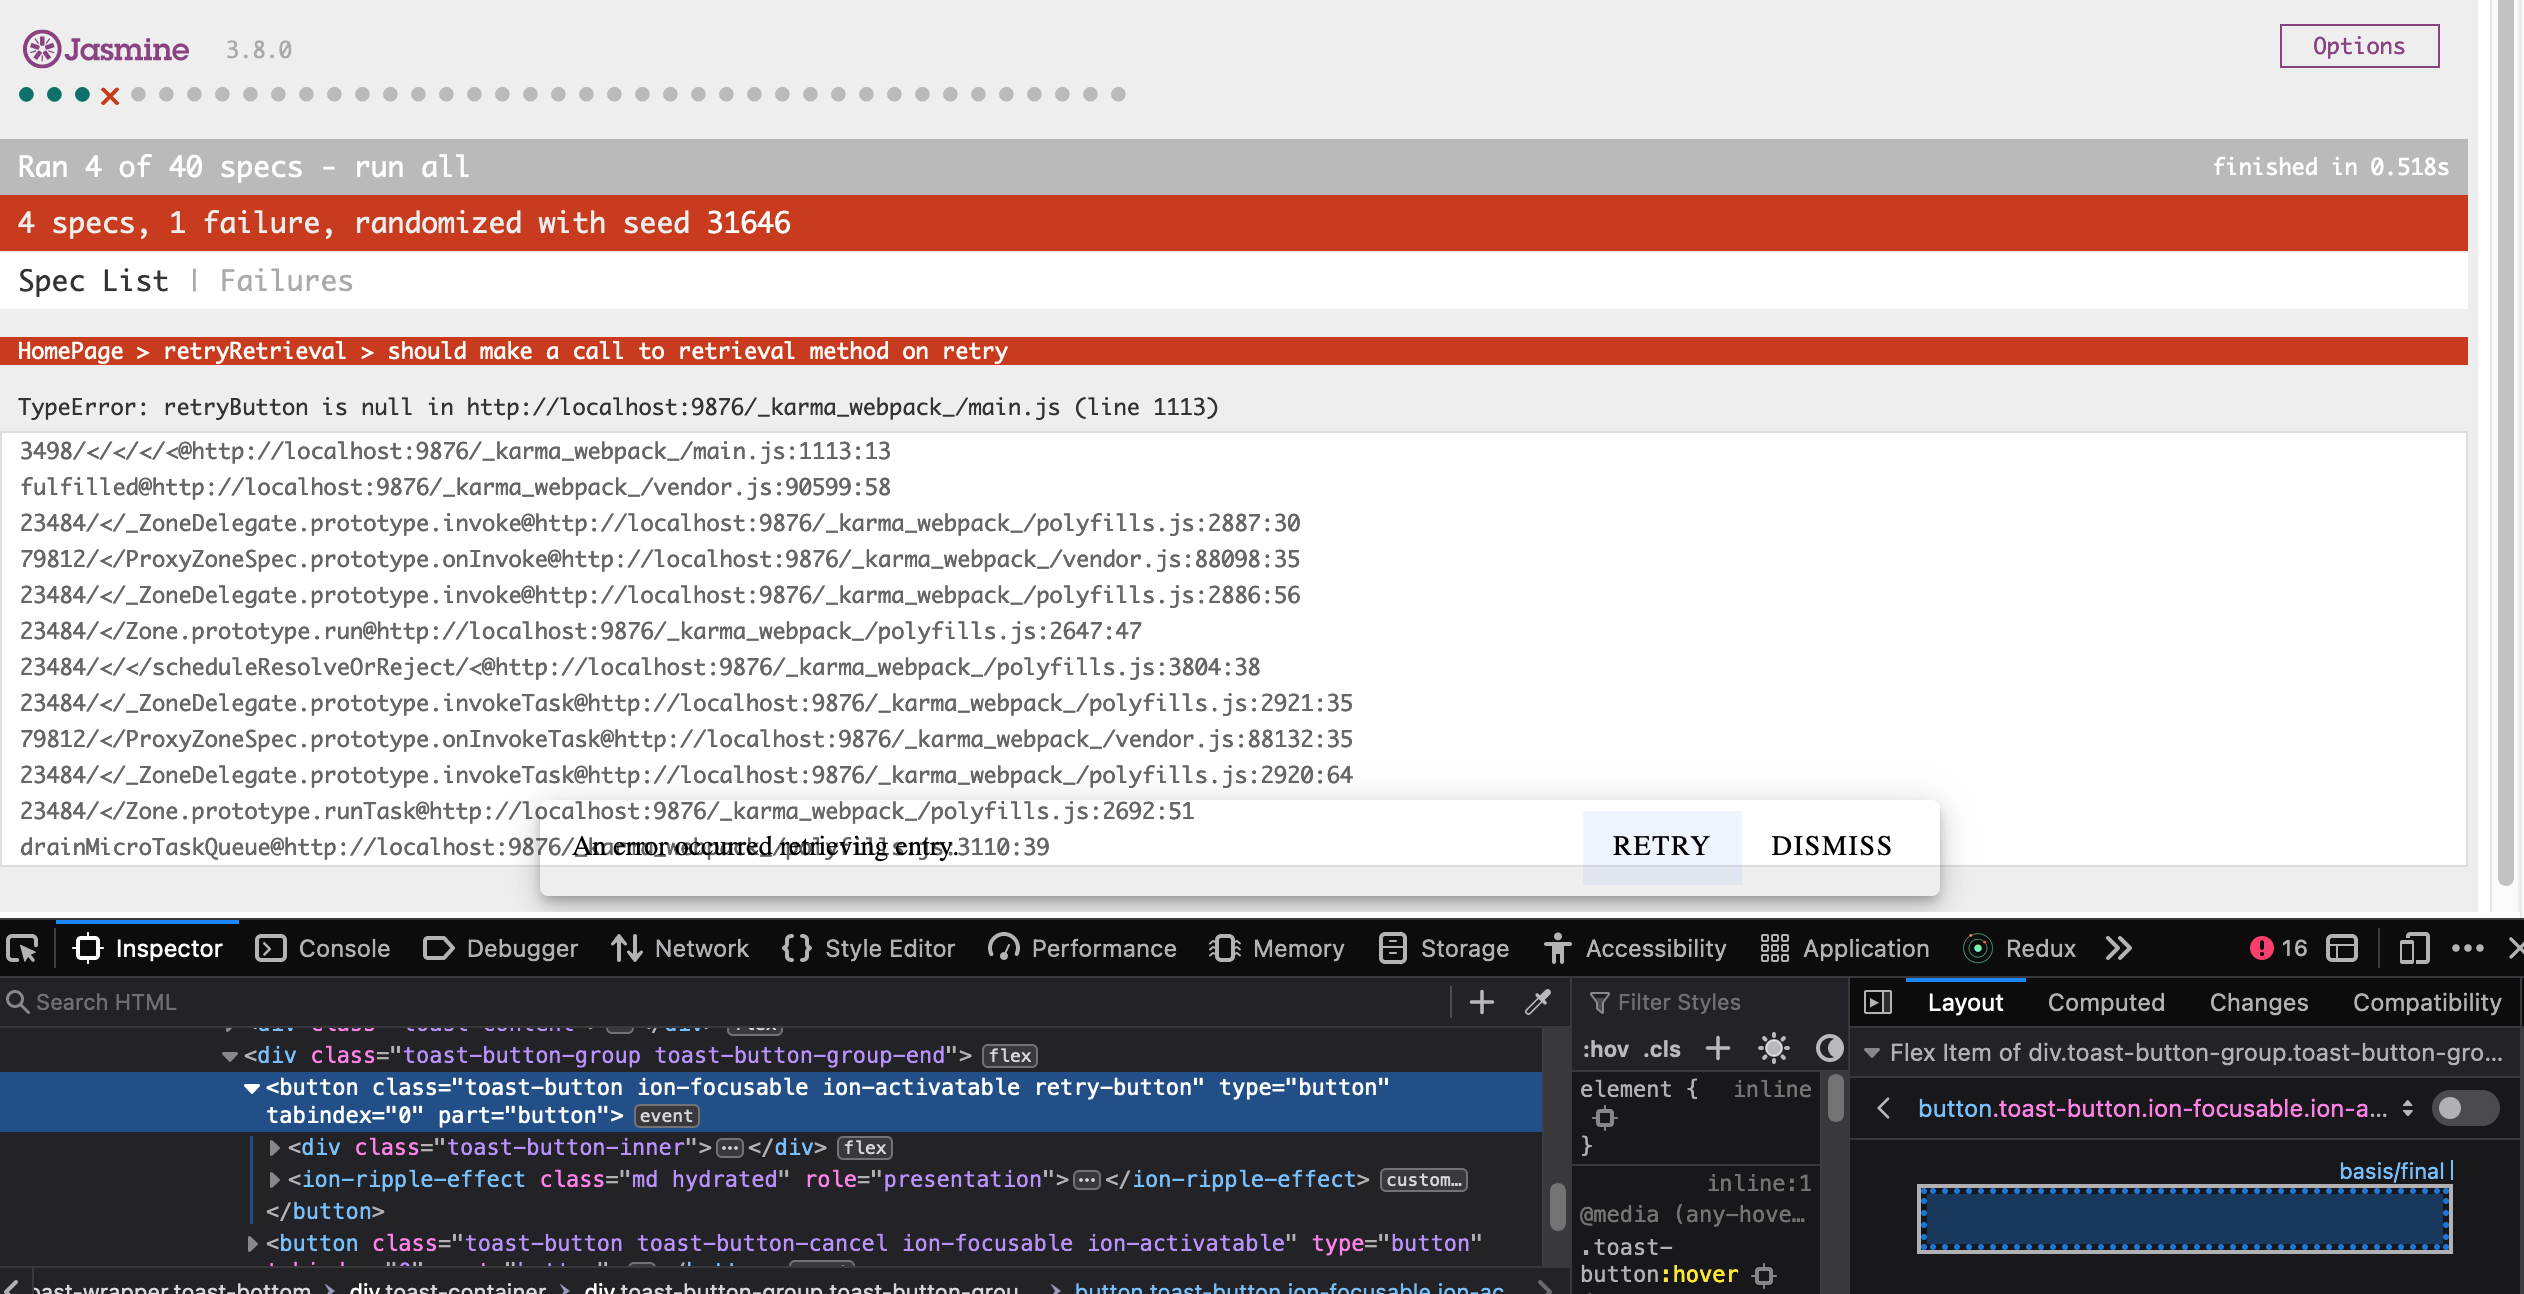Toggle the .cls class list panel
Screen dimensions: 2524x1294
[1662, 1049]
